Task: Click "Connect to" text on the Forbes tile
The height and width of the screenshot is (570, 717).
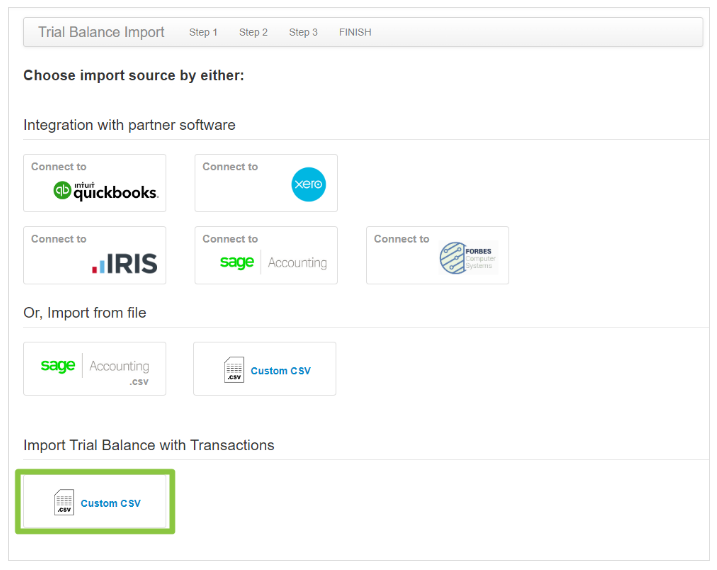Action: click(401, 239)
